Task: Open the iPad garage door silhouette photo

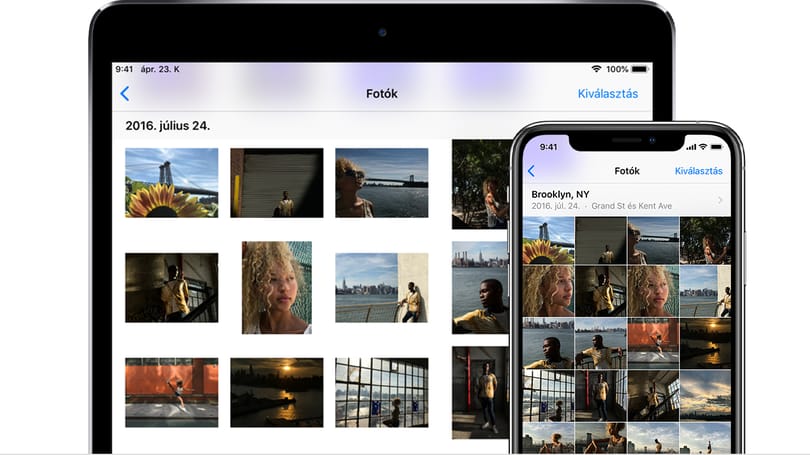Action: coord(277,183)
